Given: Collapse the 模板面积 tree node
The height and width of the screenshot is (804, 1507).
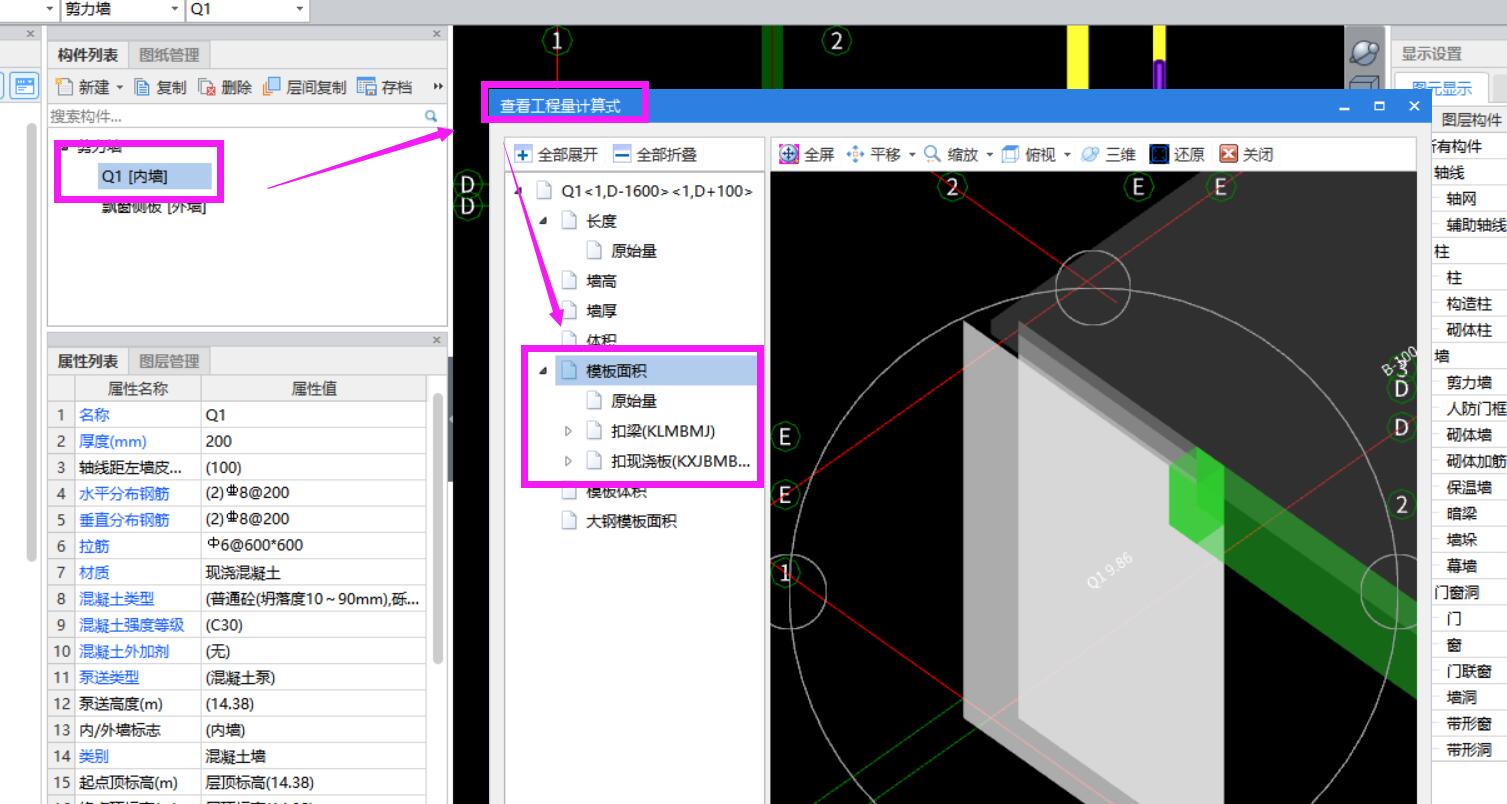Looking at the screenshot, I should pos(543,372).
